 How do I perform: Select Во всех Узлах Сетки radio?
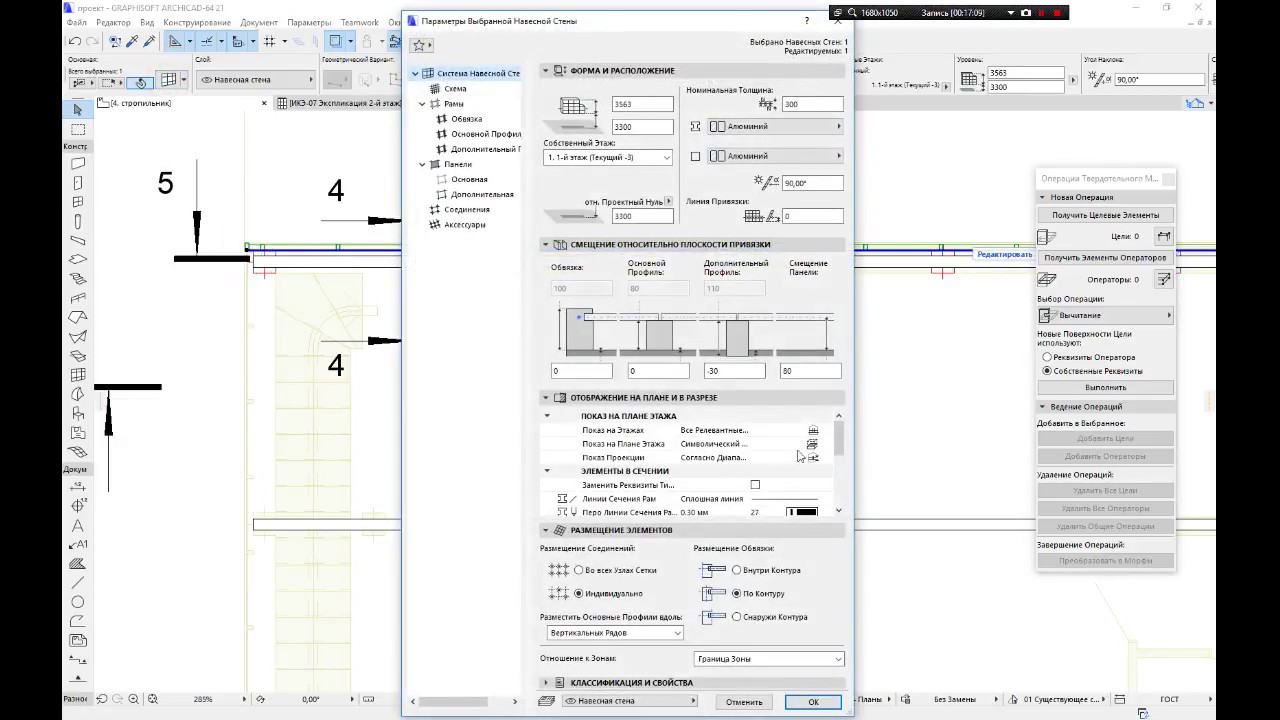(579, 570)
